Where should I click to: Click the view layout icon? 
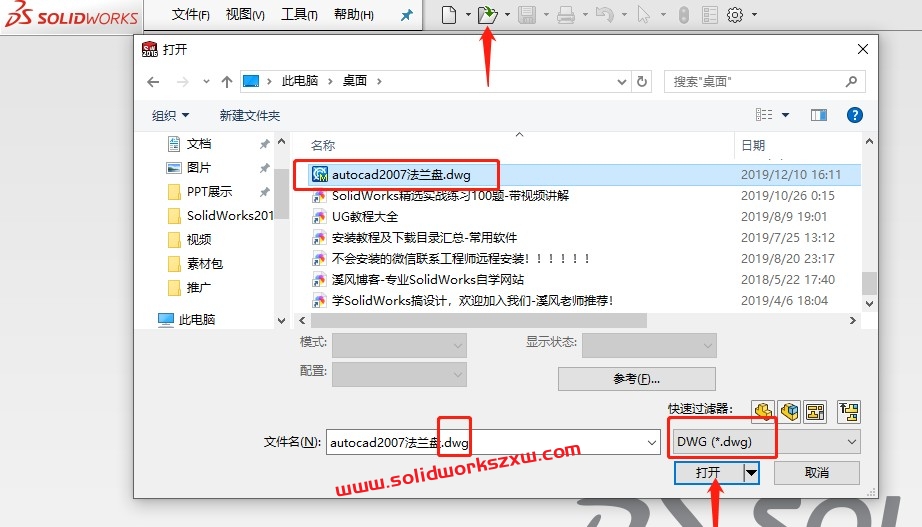click(x=764, y=115)
